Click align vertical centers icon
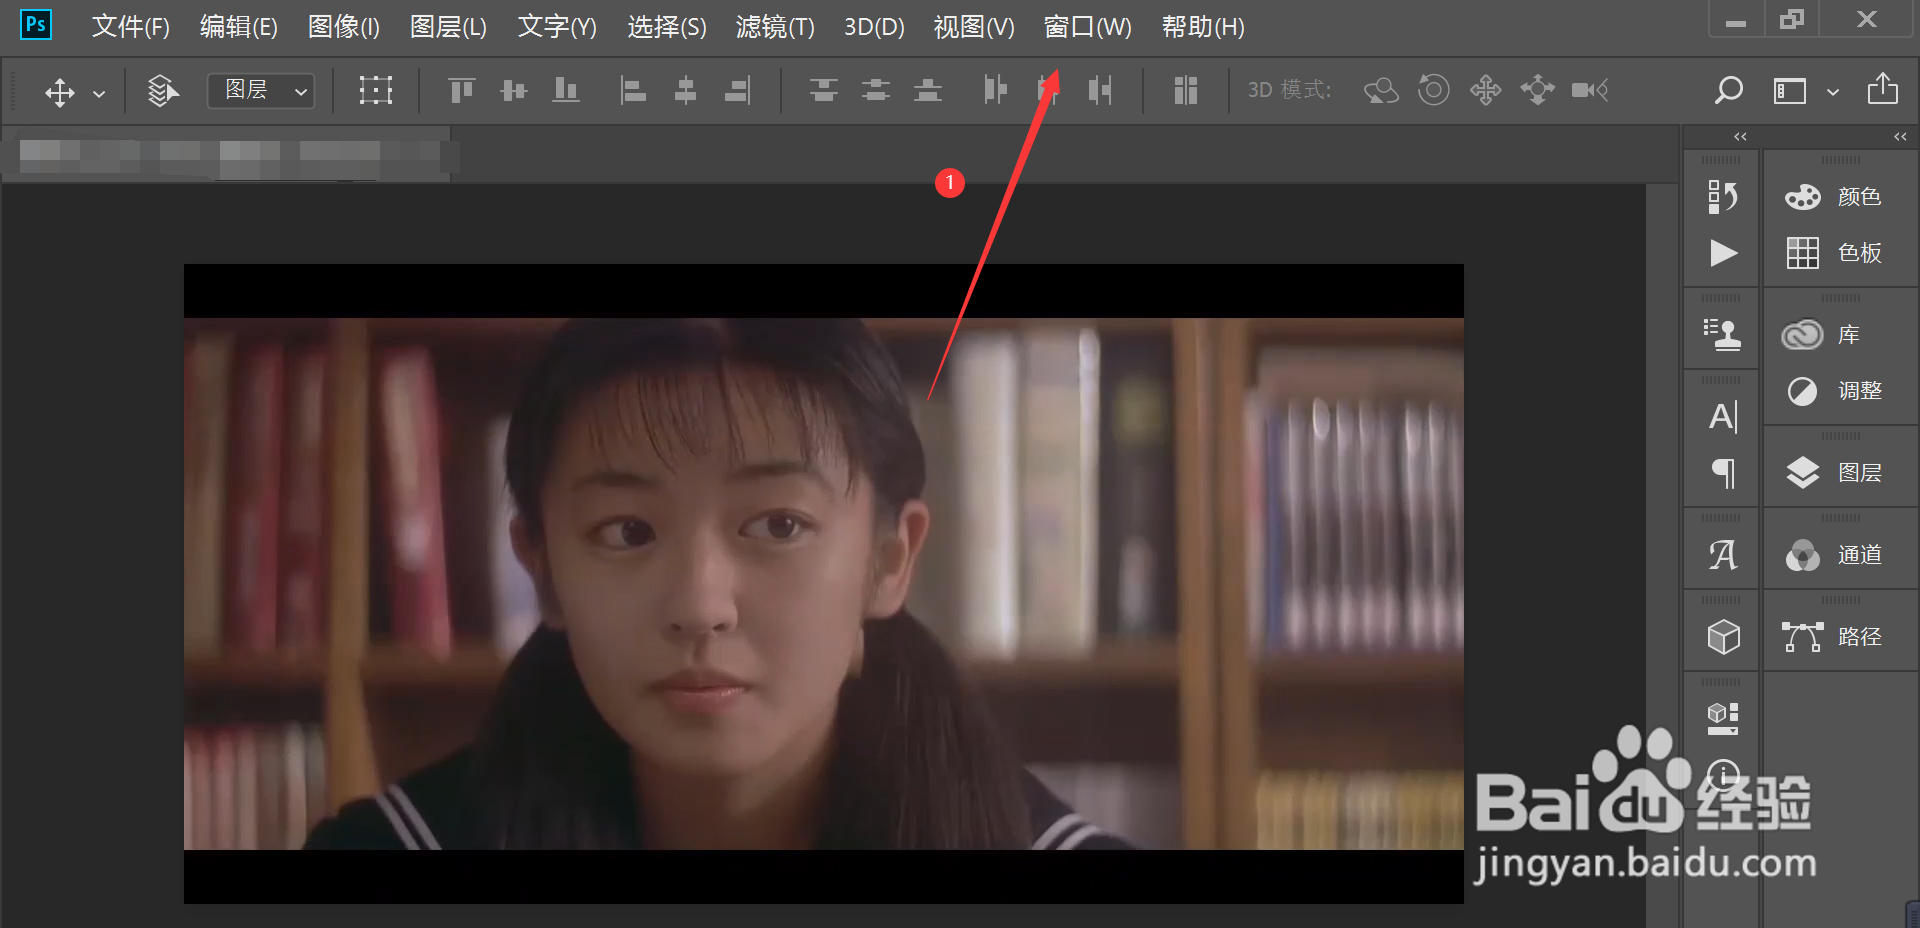Image resolution: width=1920 pixels, height=928 pixels. point(514,91)
